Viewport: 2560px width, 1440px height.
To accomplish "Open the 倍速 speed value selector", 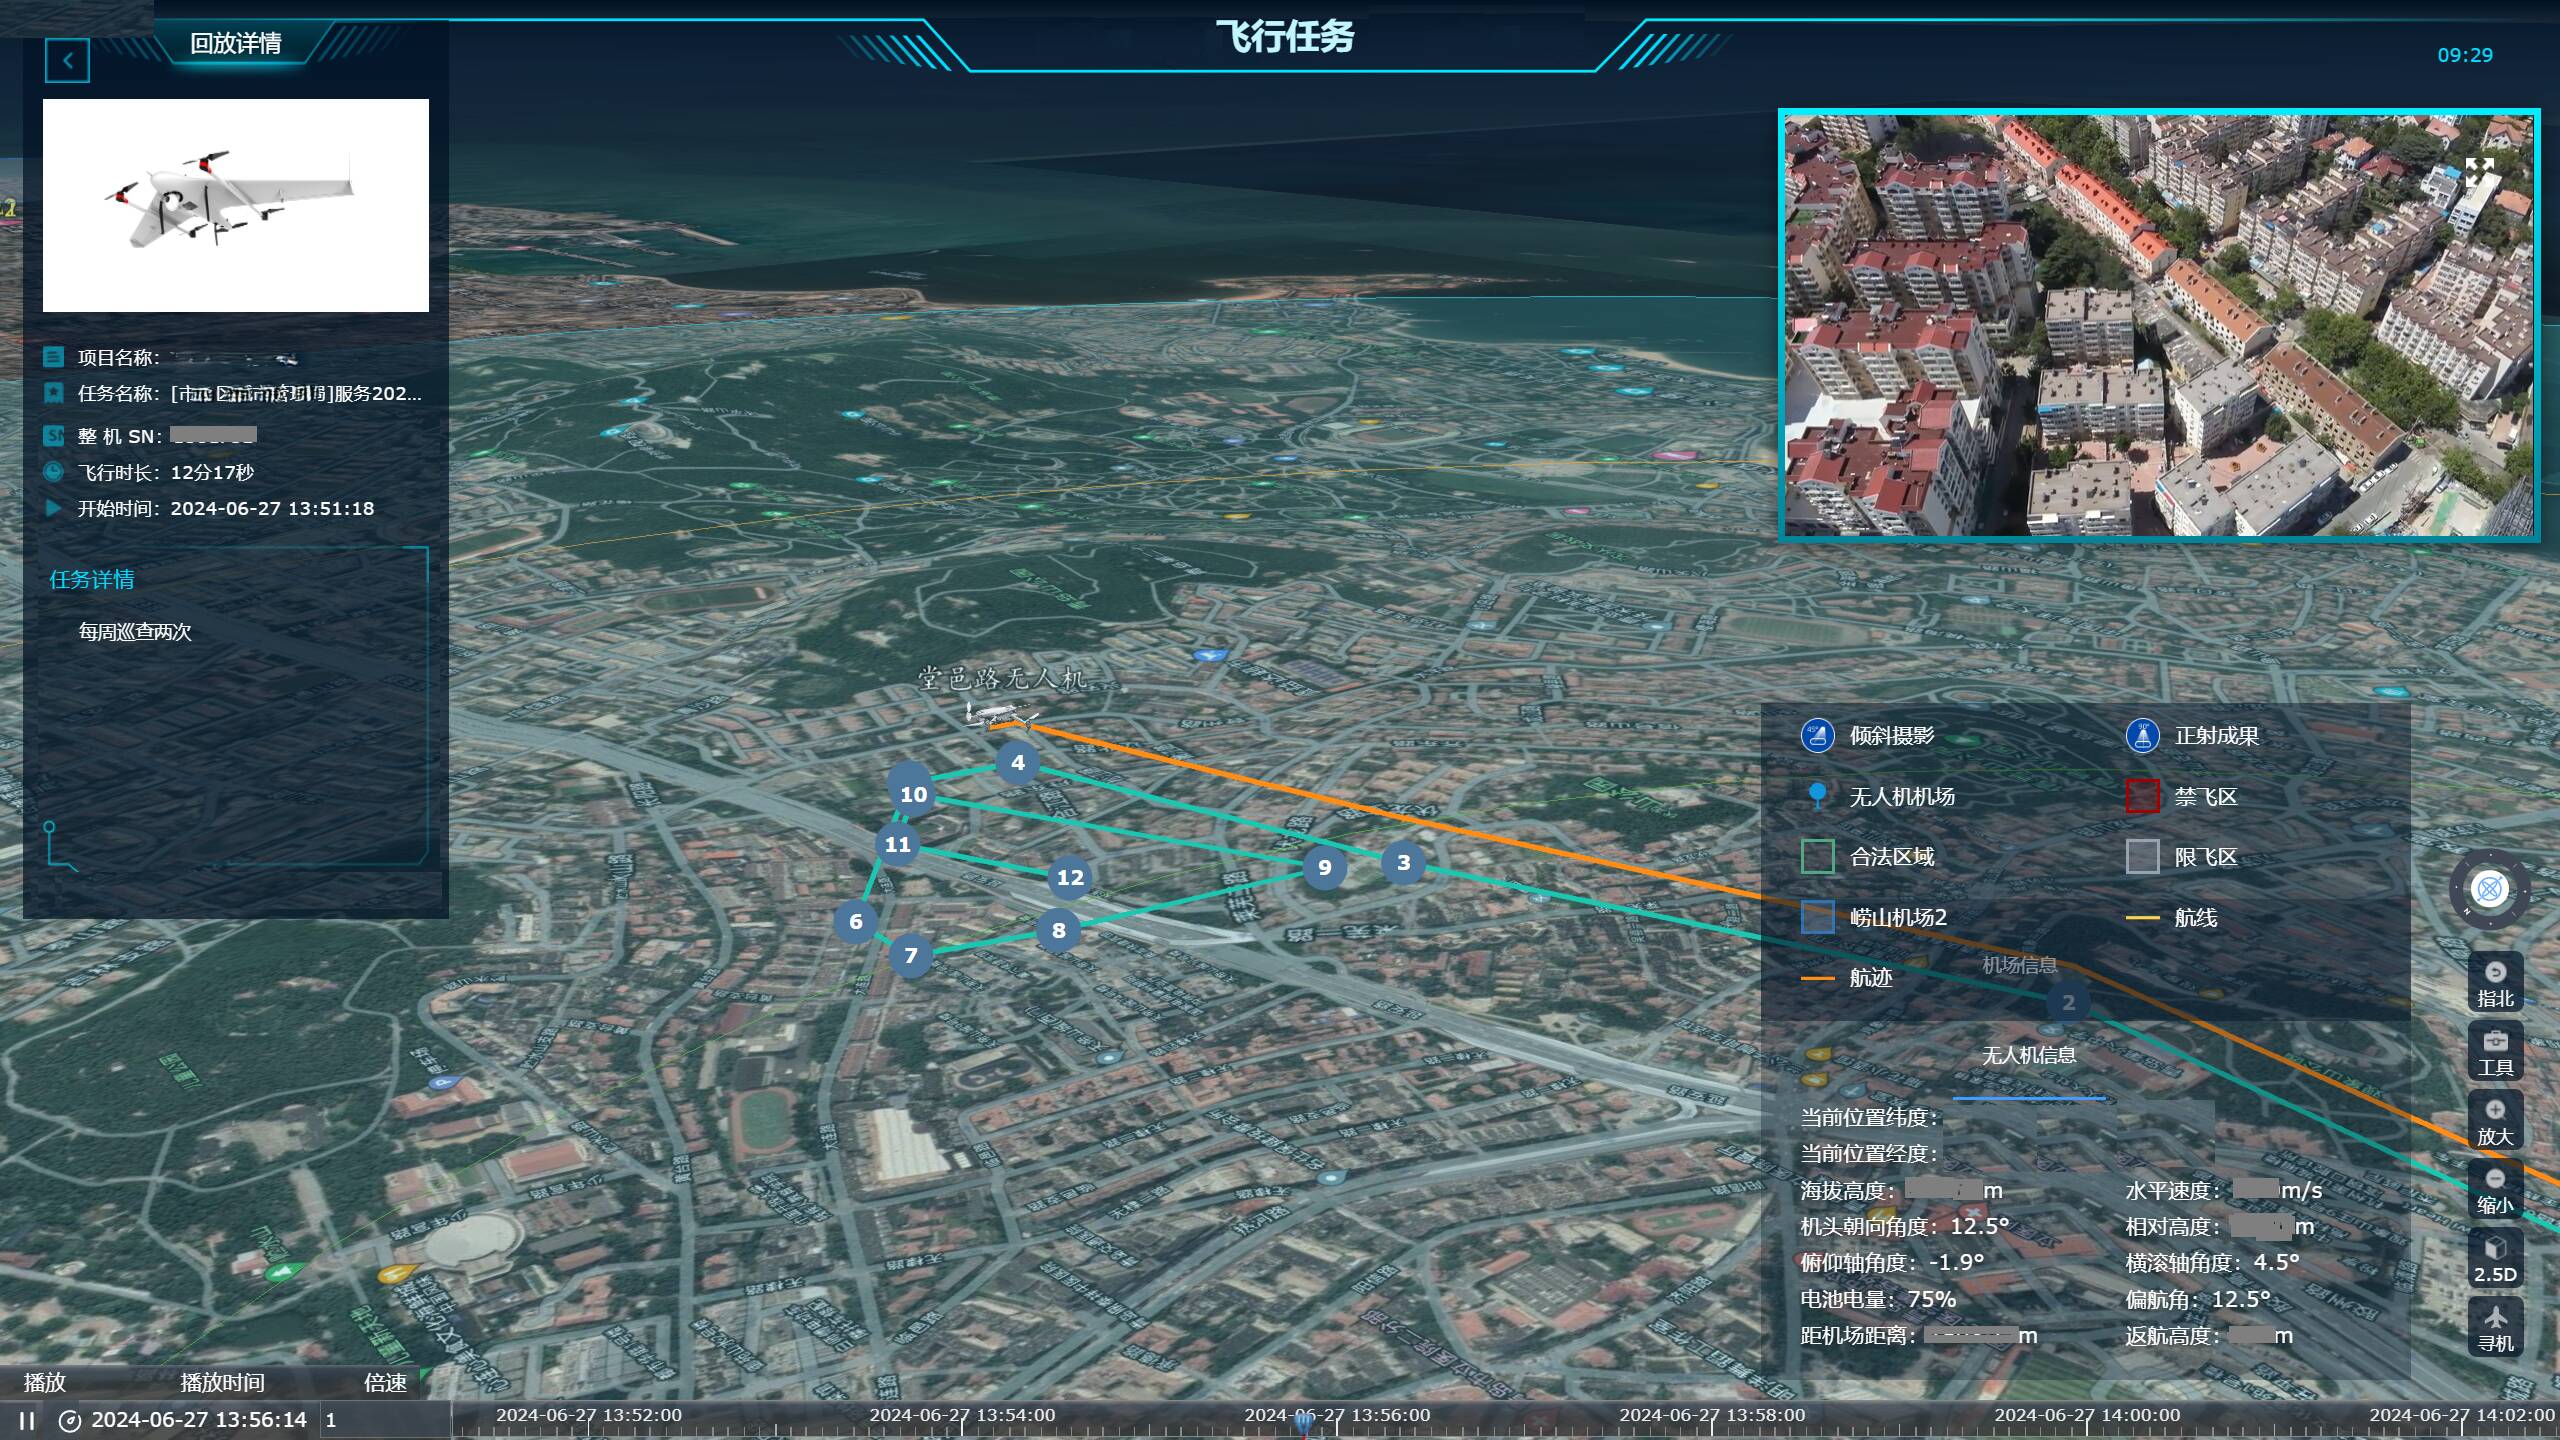I will pos(384,1420).
